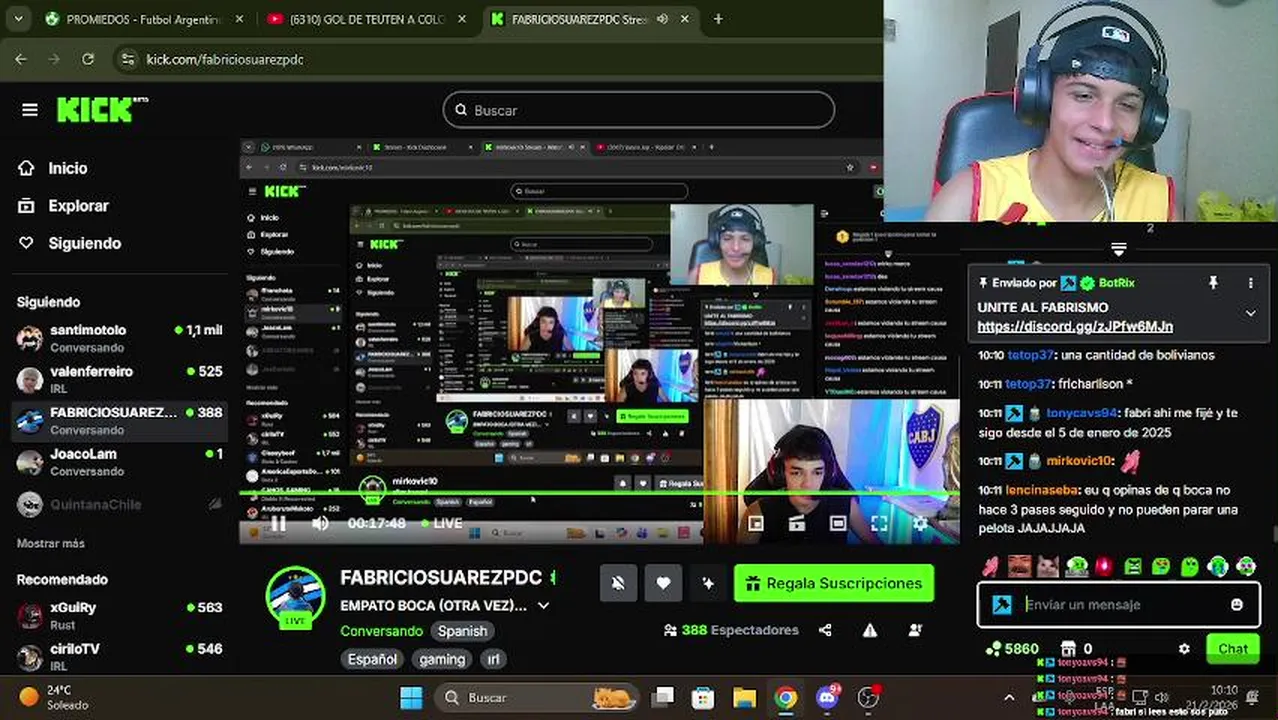Enable mini player mode in video

(x=756, y=523)
